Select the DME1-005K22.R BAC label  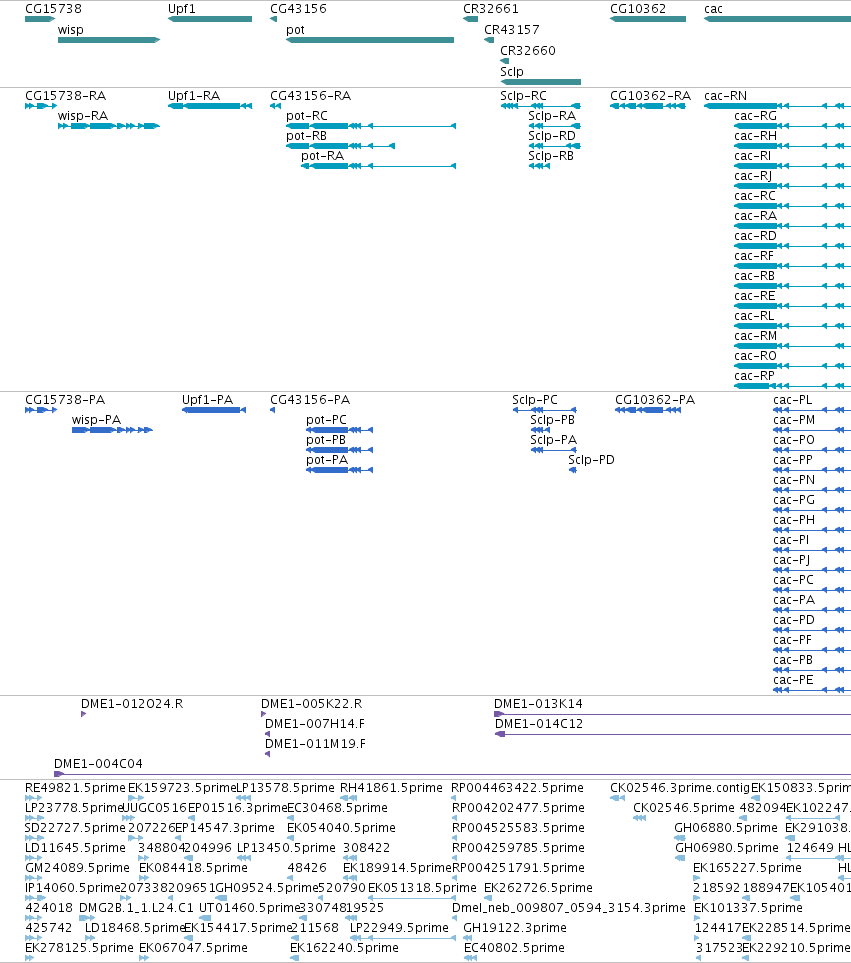[311, 704]
